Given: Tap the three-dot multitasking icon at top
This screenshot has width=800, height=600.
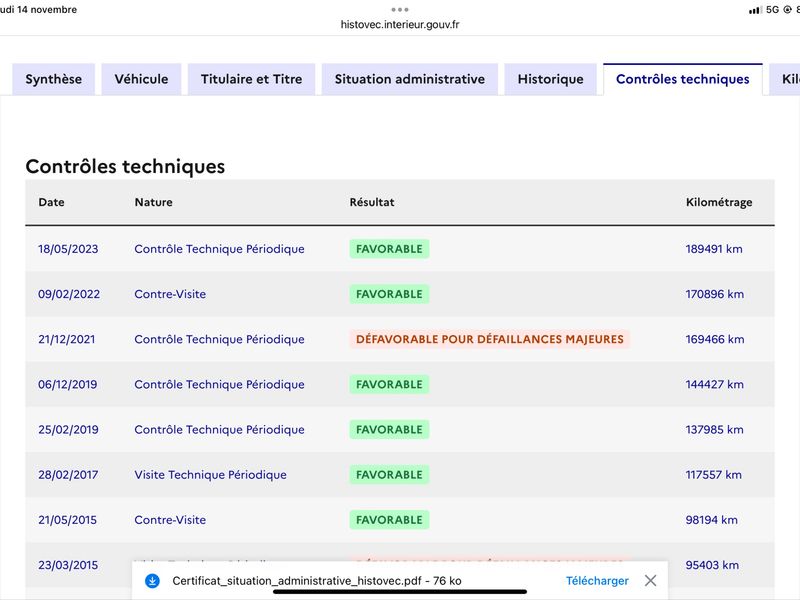Looking at the screenshot, I should pyautogui.click(x=400, y=9).
